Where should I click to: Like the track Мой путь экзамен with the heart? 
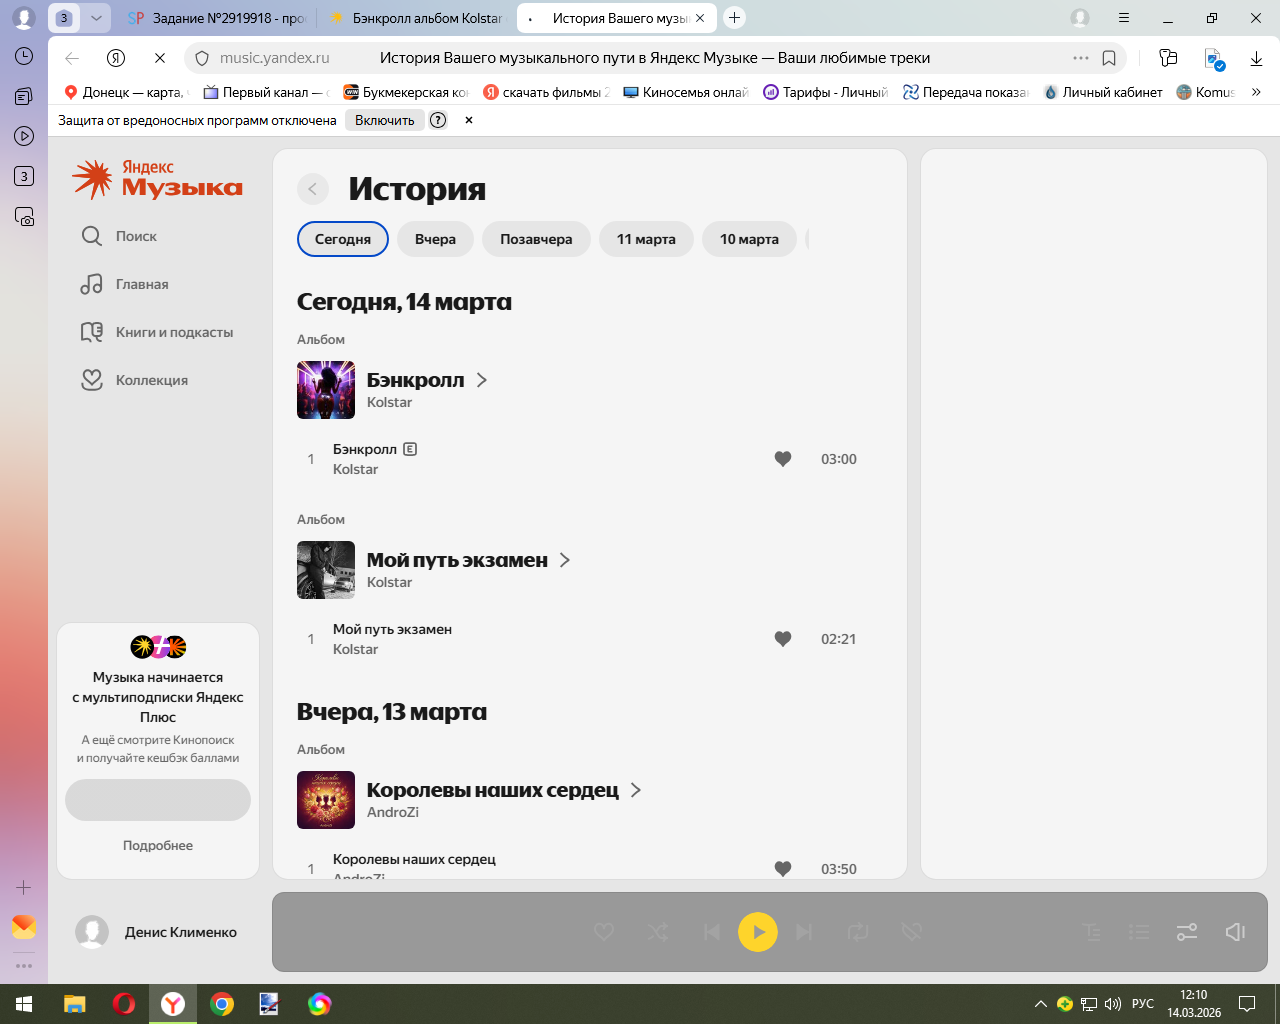783,639
